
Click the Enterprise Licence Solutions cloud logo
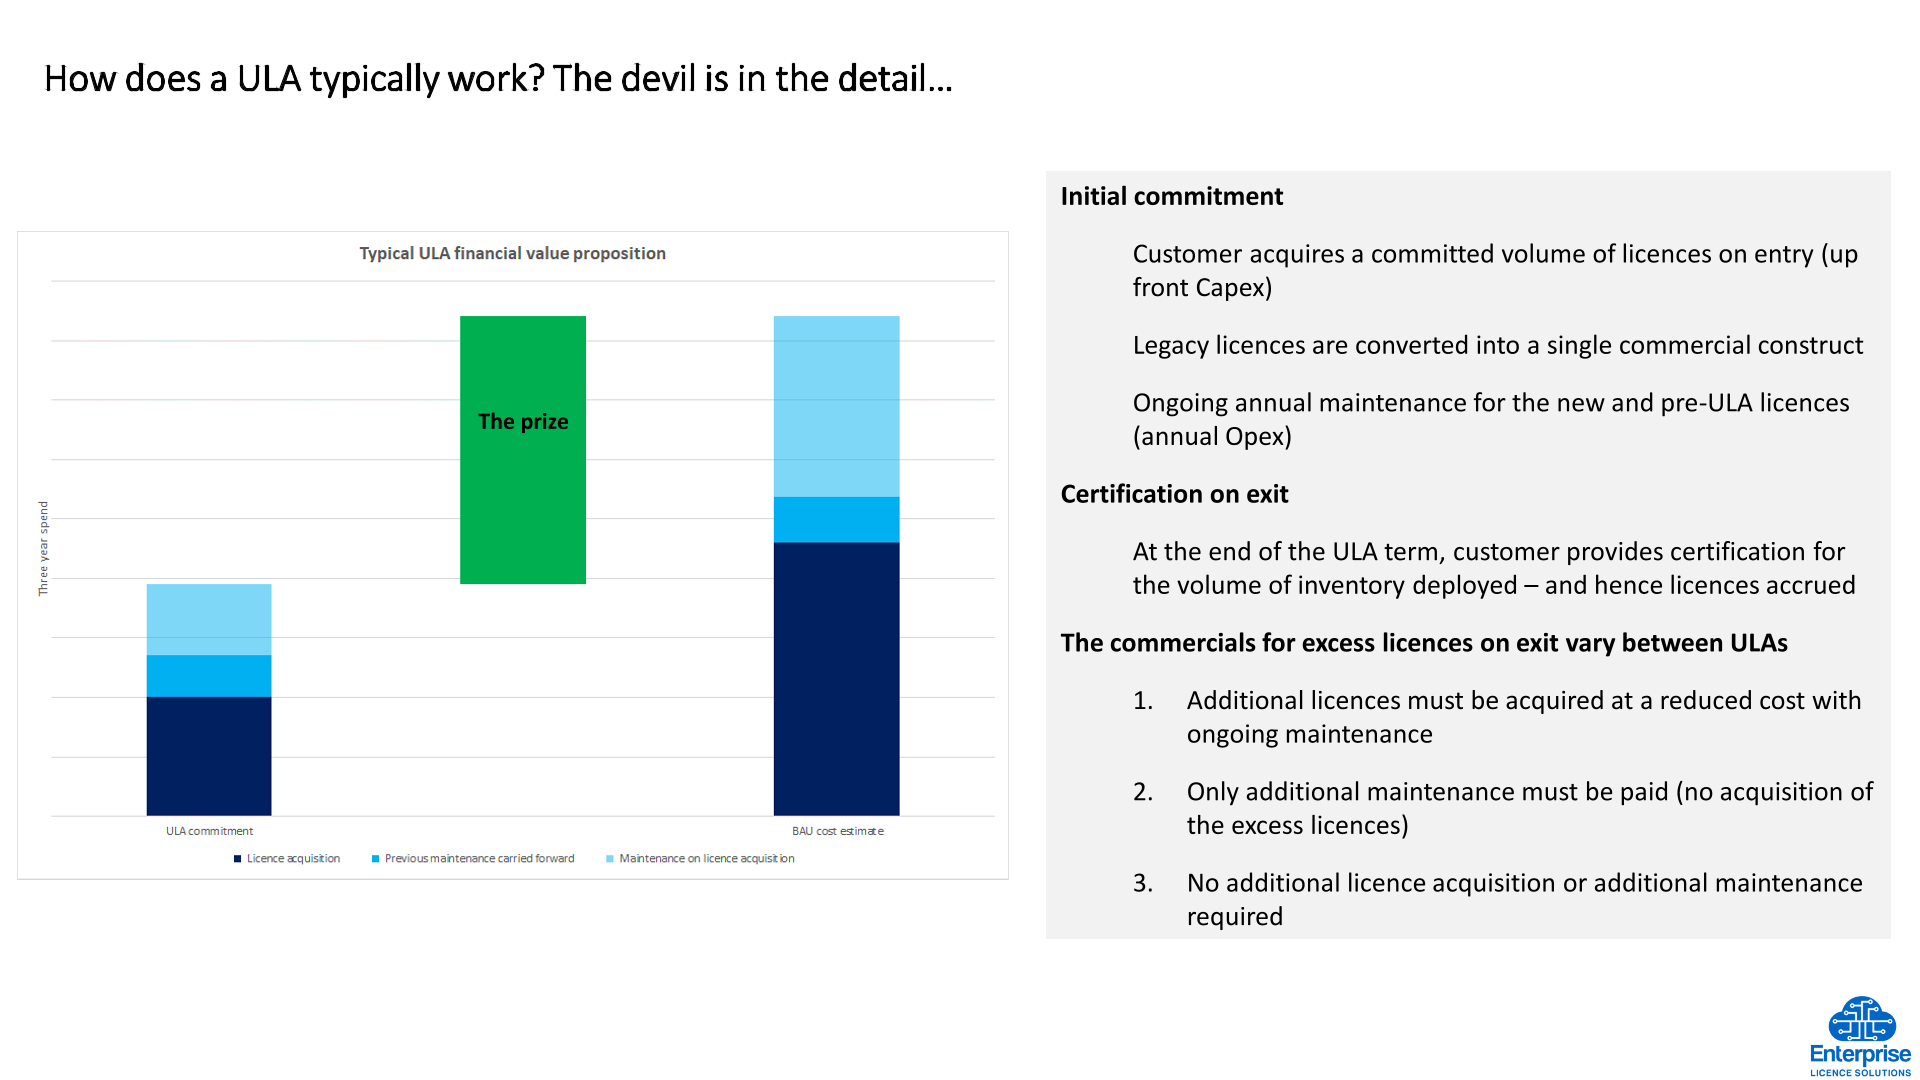point(1861,1020)
